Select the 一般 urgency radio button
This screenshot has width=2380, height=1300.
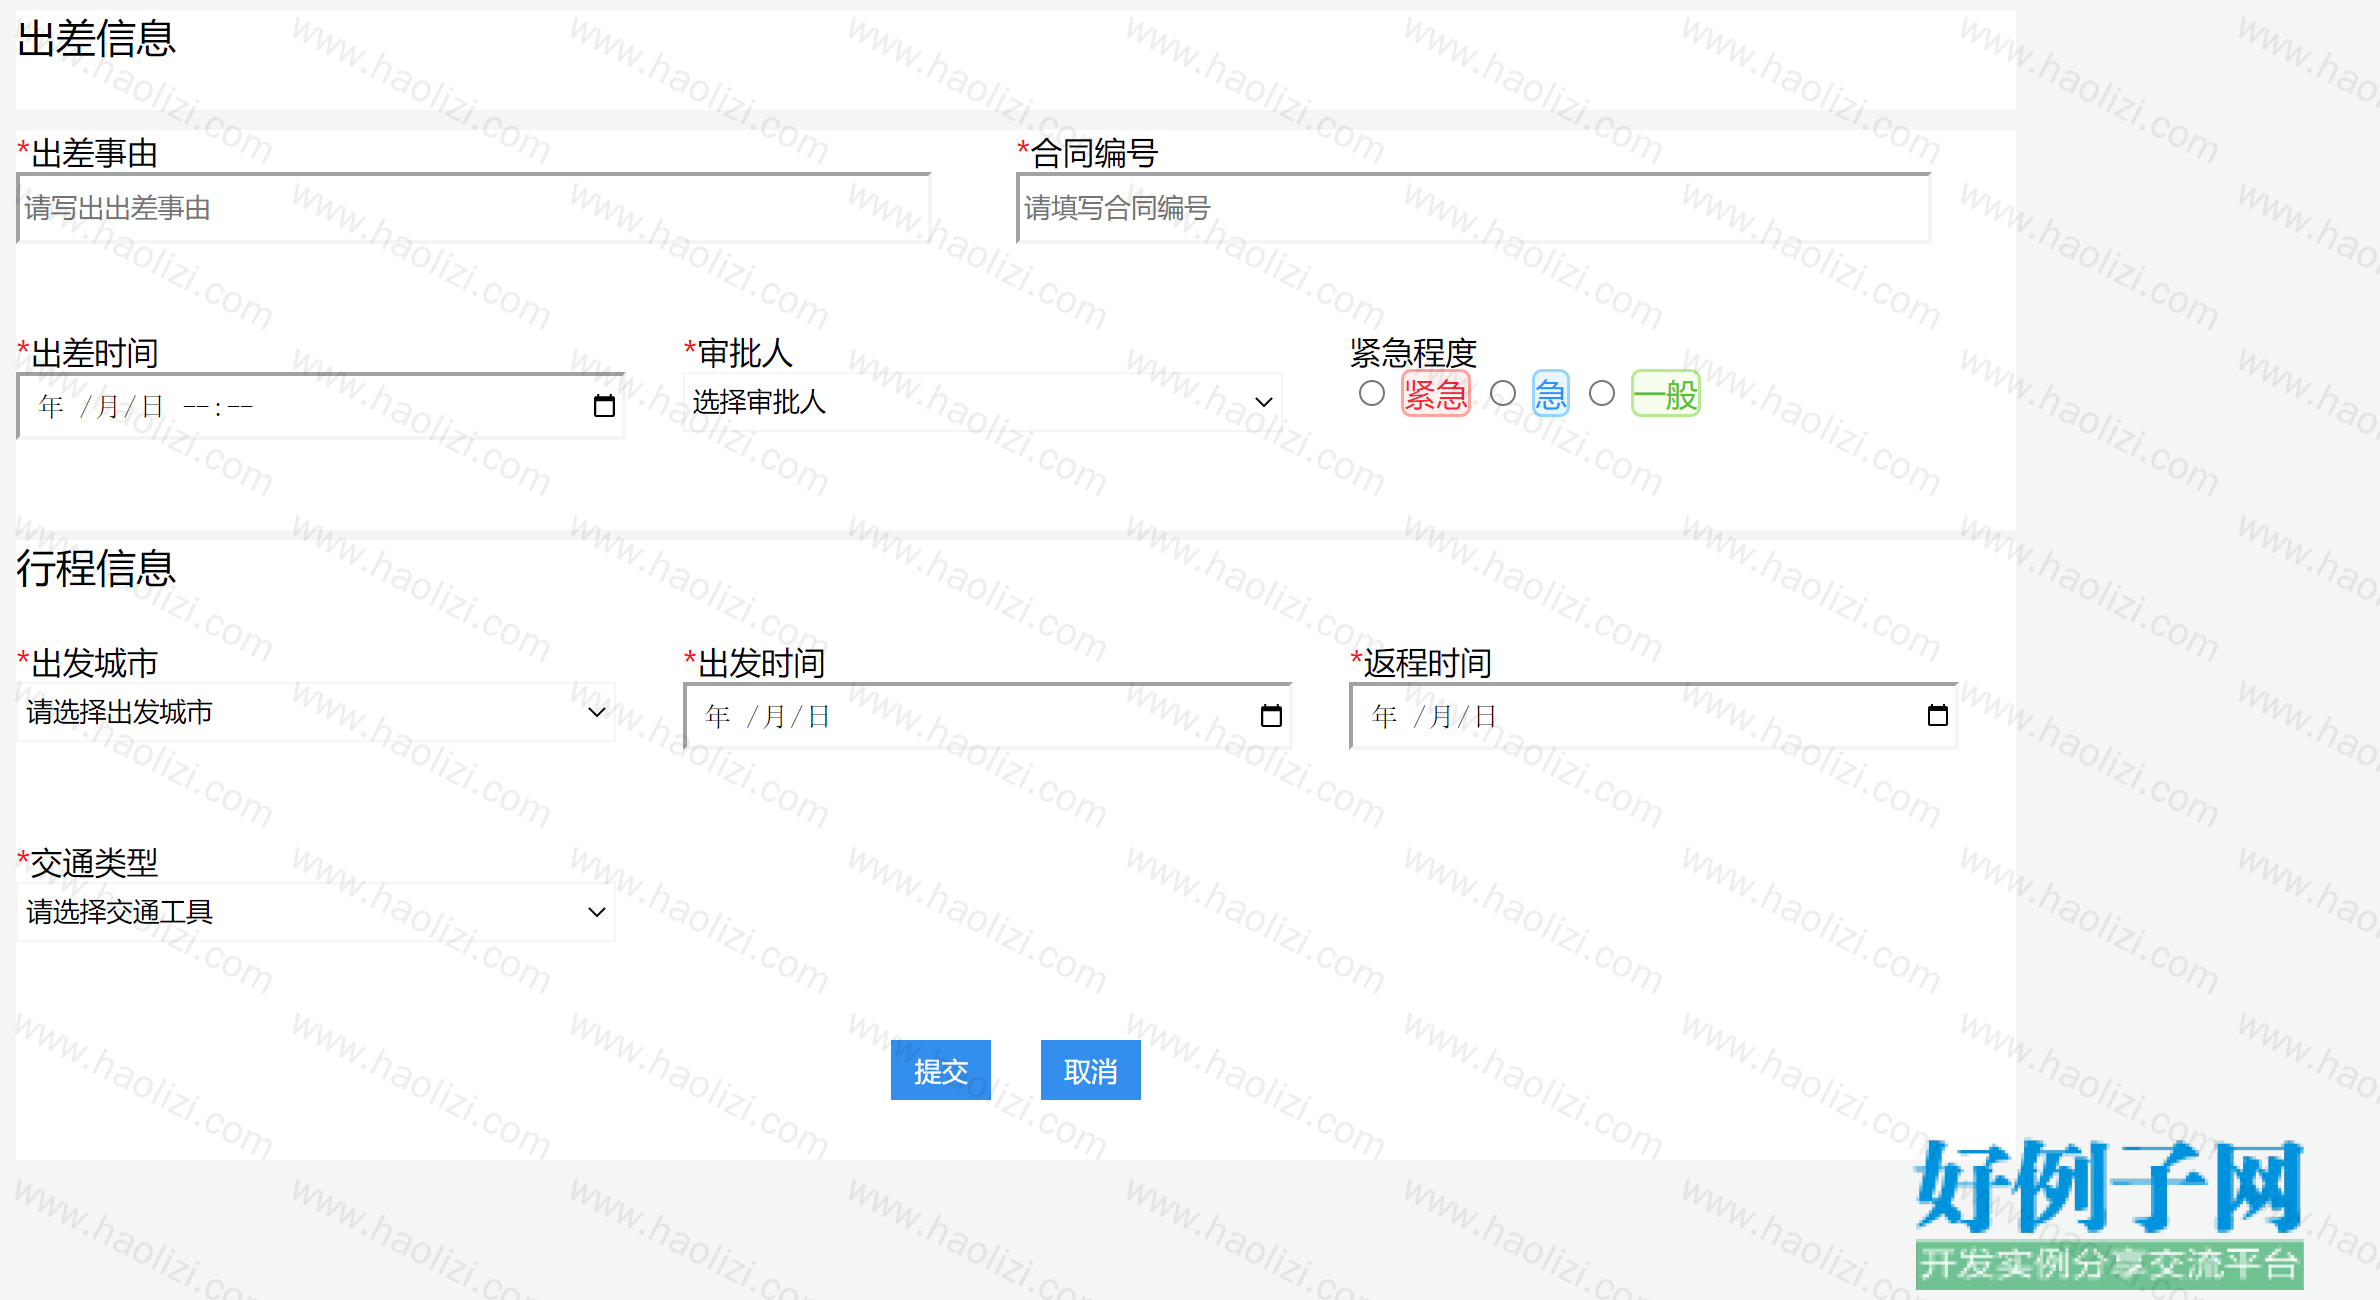click(x=1602, y=394)
